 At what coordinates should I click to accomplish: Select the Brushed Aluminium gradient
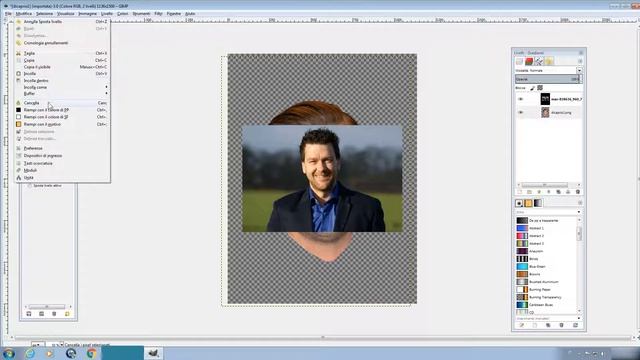(547, 282)
